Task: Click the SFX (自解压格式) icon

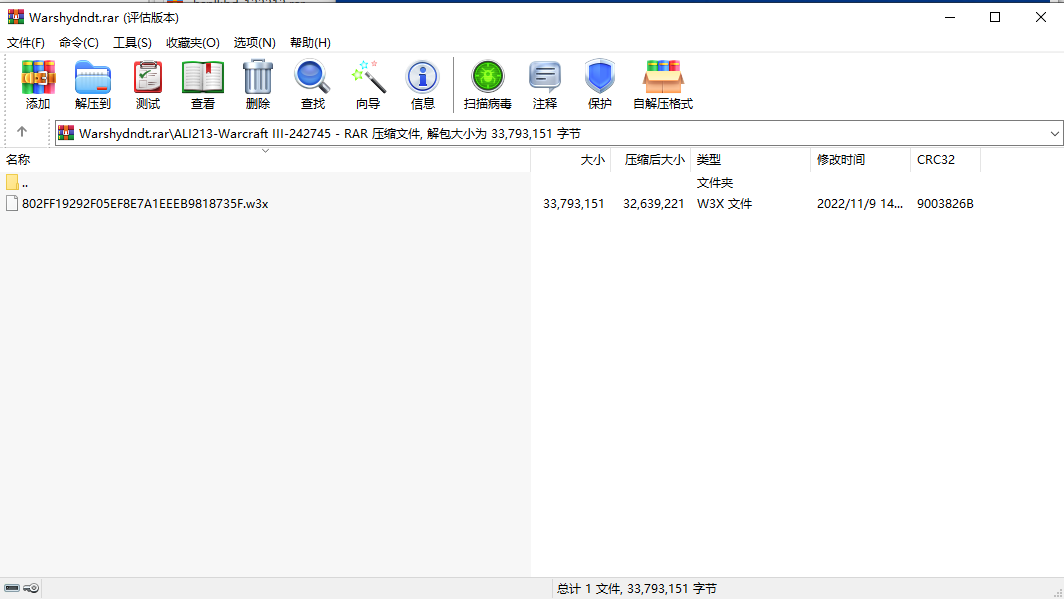Action: (x=663, y=84)
